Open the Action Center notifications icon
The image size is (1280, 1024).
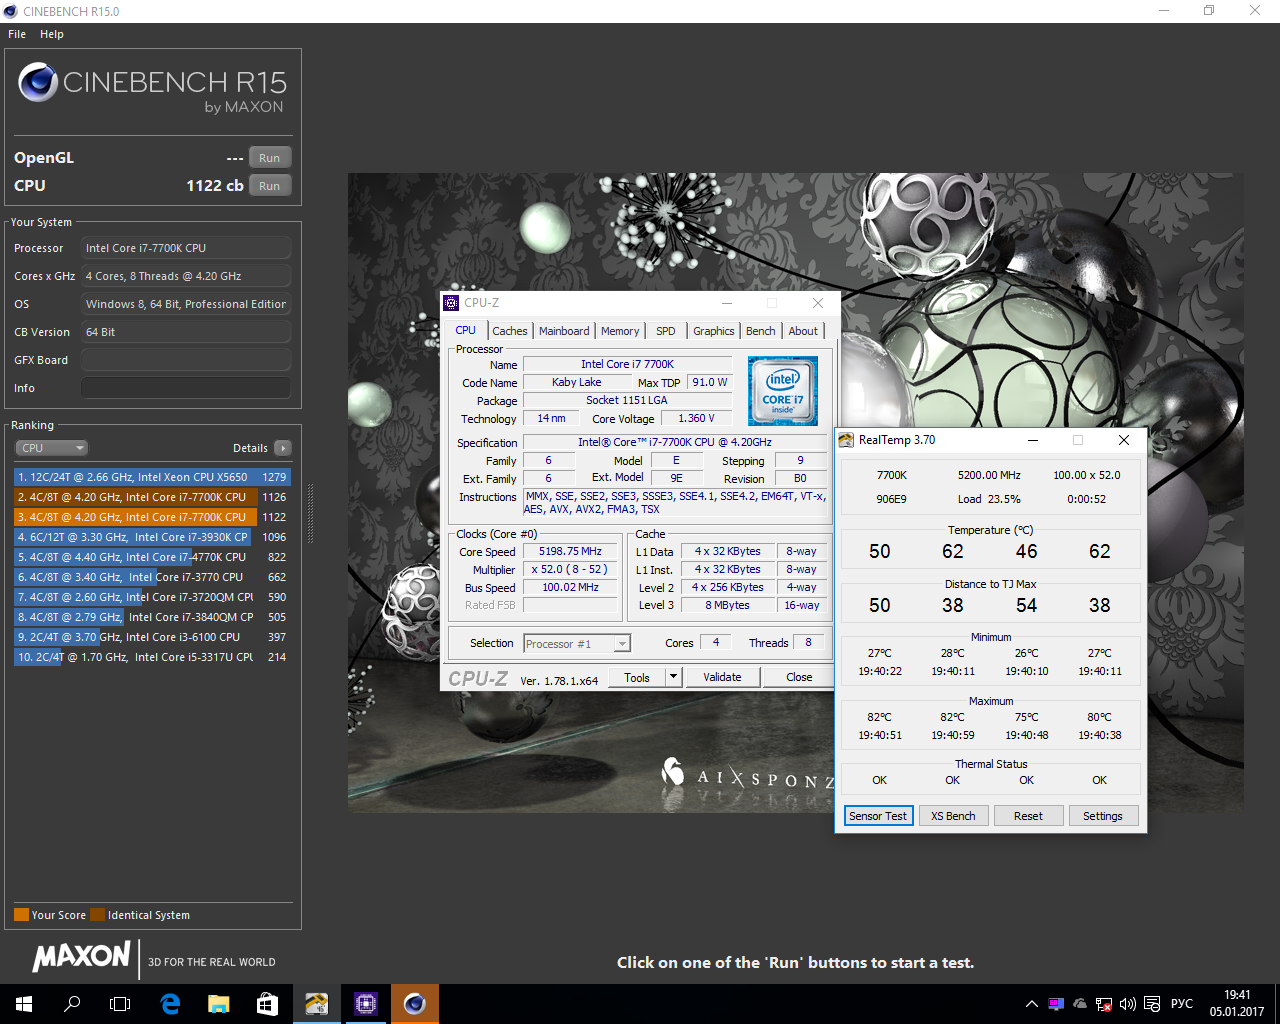click(1152, 1004)
